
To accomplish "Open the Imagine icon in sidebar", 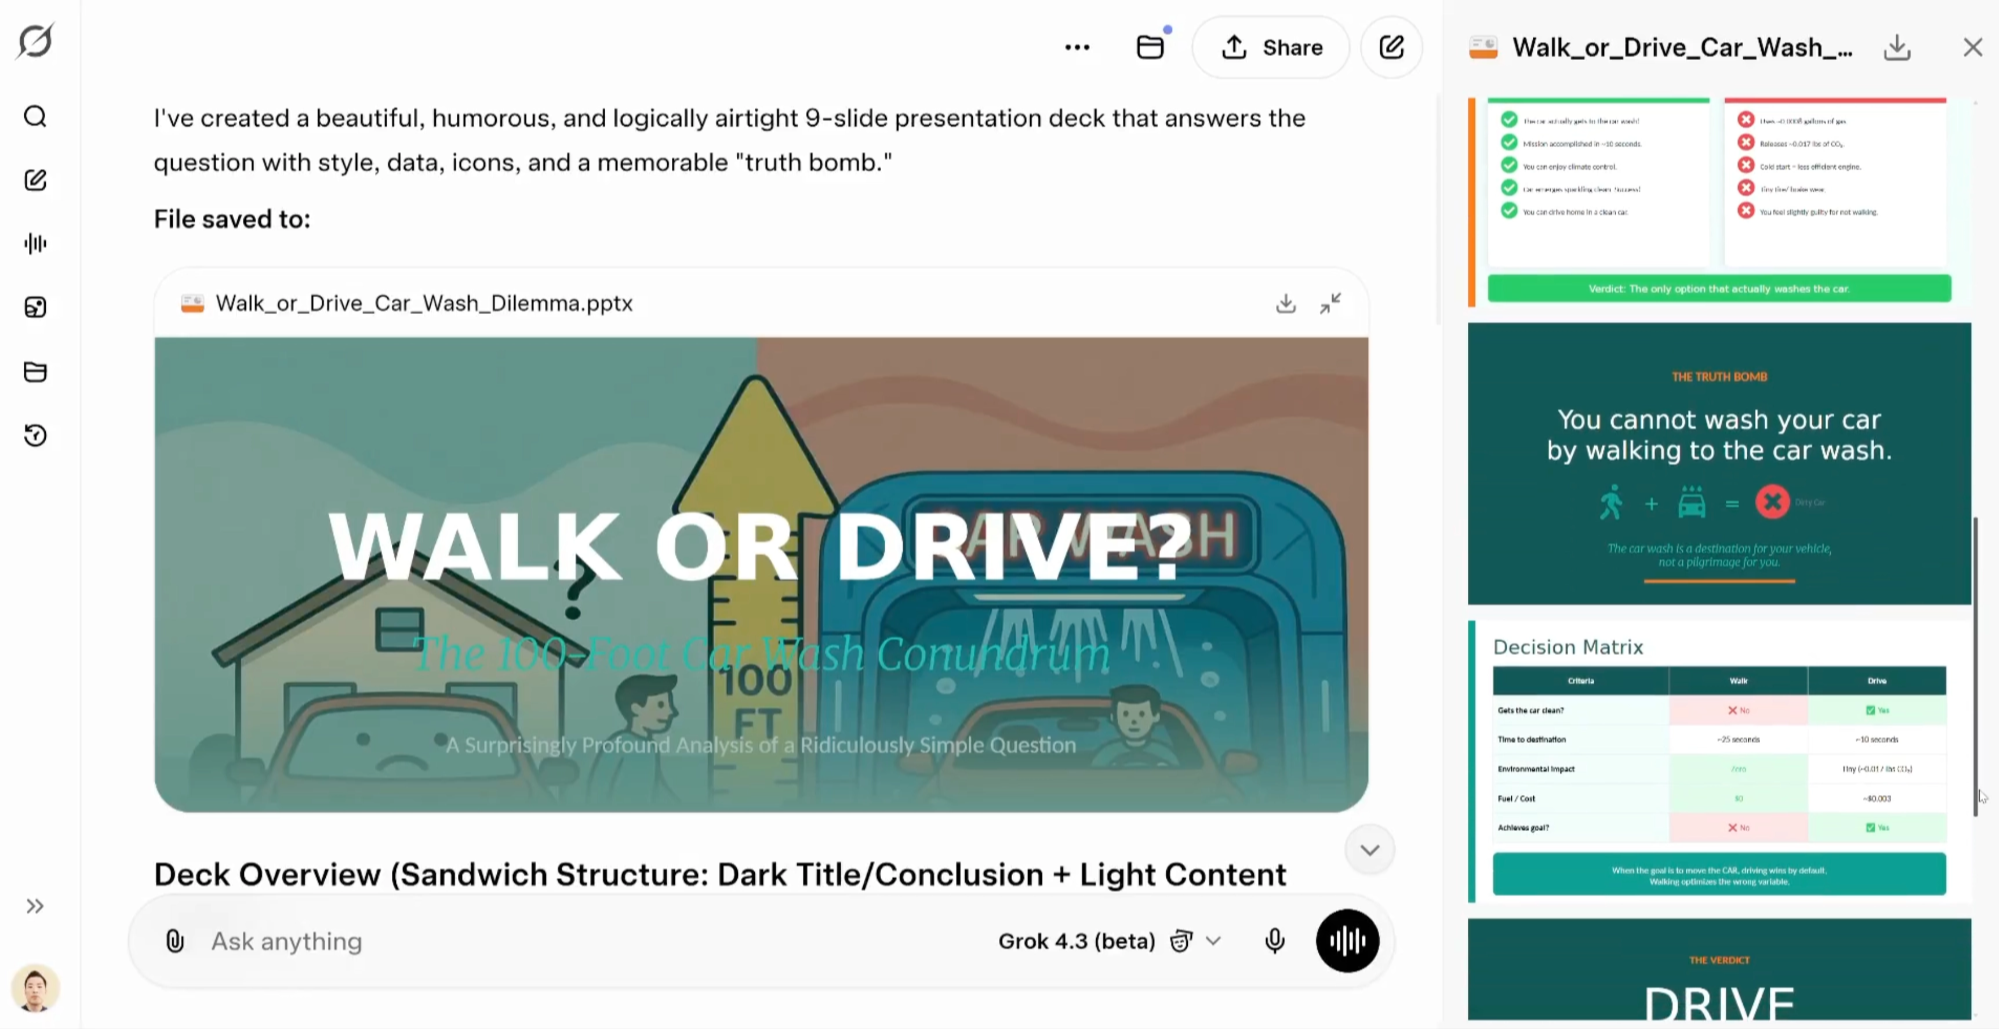I will [x=36, y=308].
